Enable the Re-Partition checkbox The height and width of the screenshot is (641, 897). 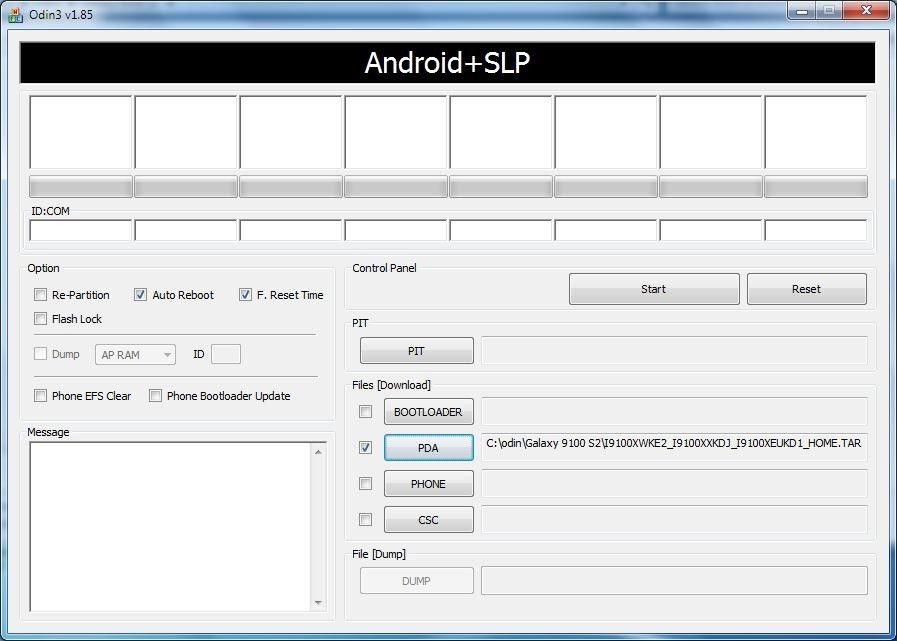40,295
